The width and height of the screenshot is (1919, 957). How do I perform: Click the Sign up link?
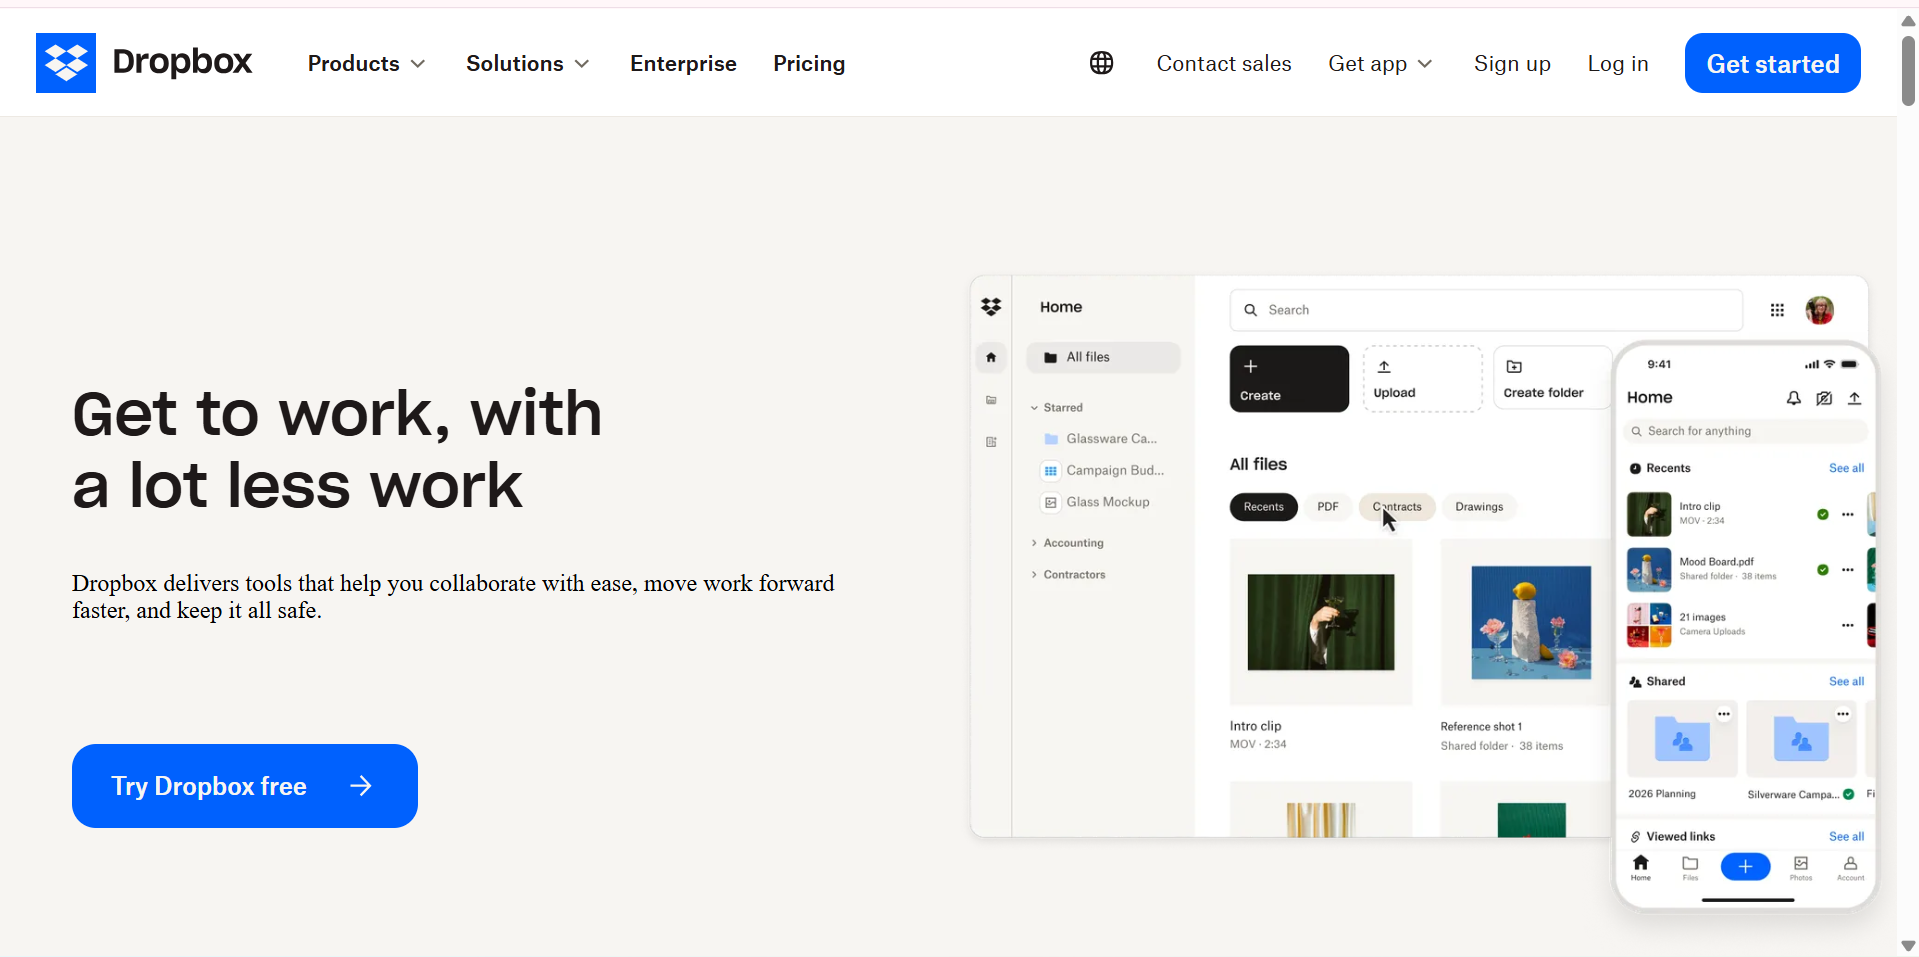click(1512, 63)
